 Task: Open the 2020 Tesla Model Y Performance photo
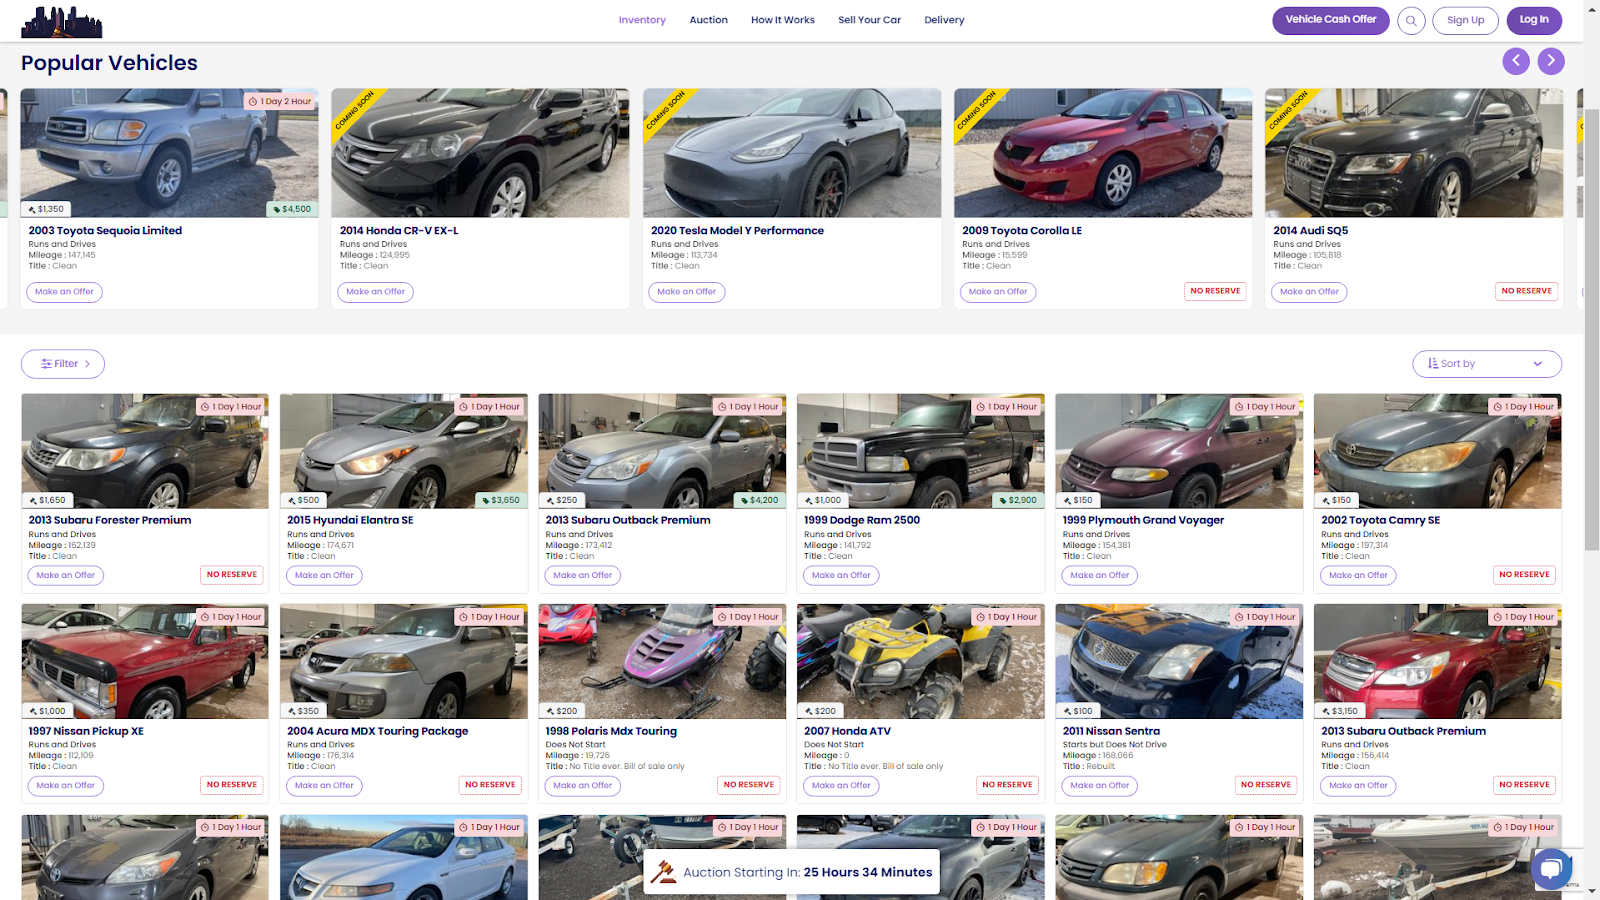tap(791, 153)
